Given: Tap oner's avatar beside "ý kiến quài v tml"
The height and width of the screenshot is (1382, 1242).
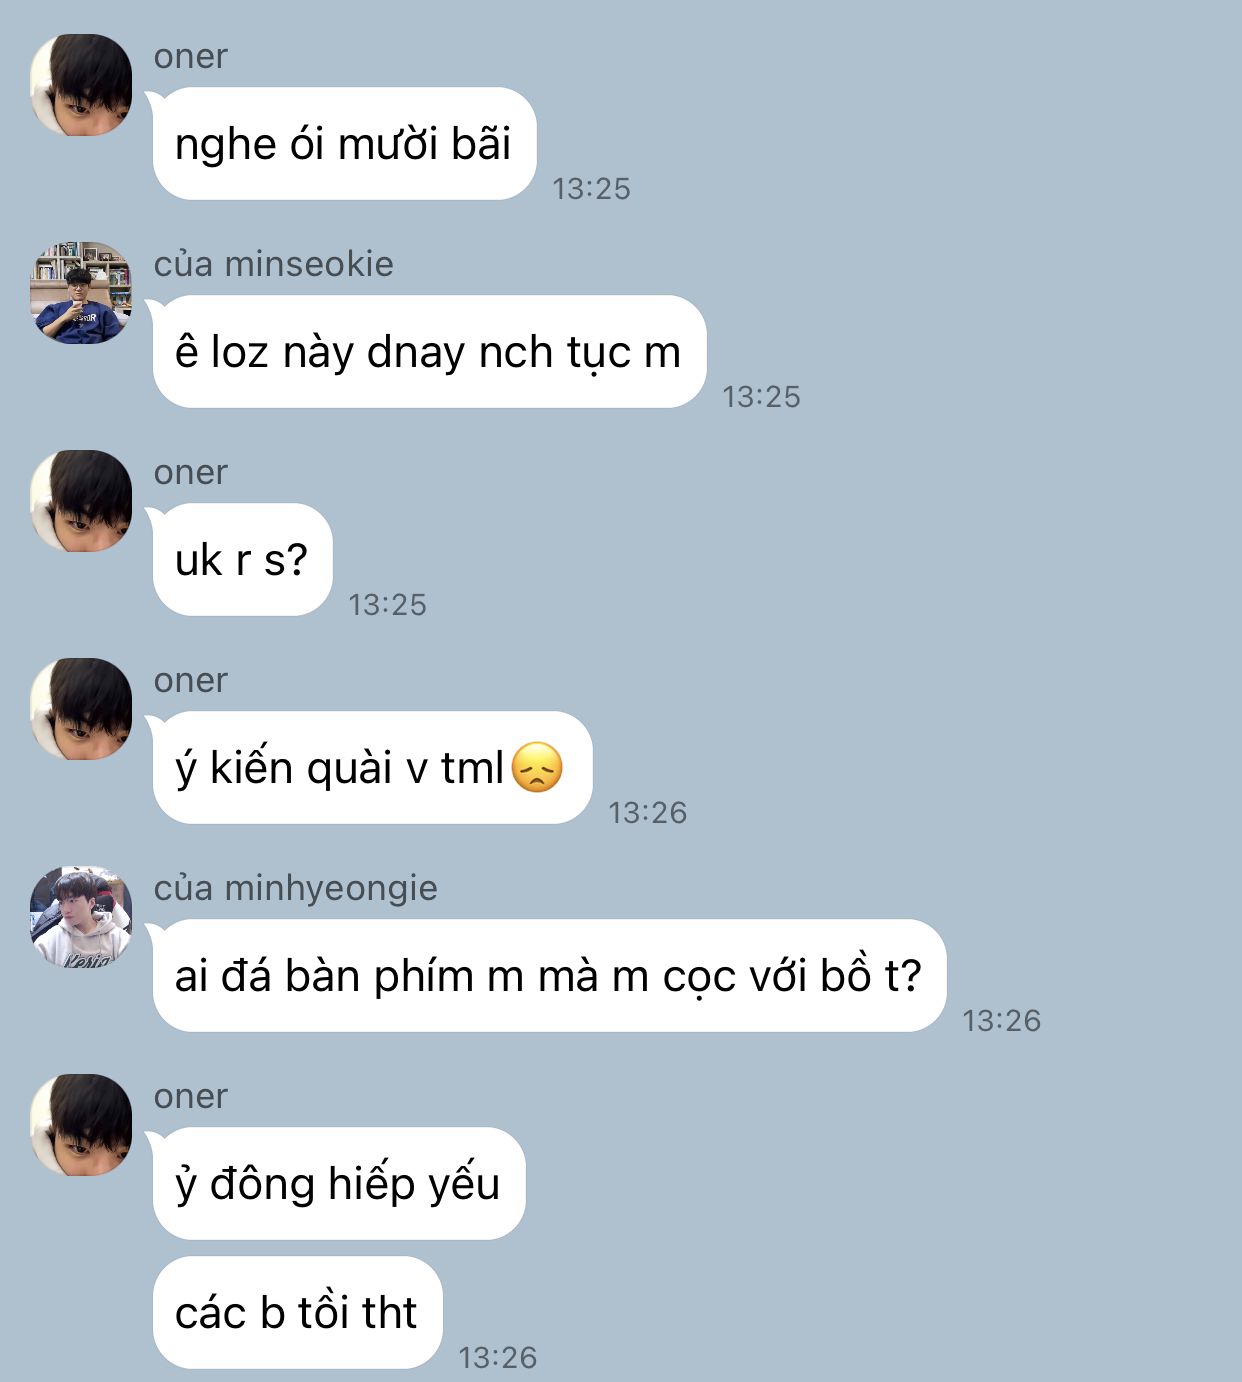Looking at the screenshot, I should click(x=81, y=709).
